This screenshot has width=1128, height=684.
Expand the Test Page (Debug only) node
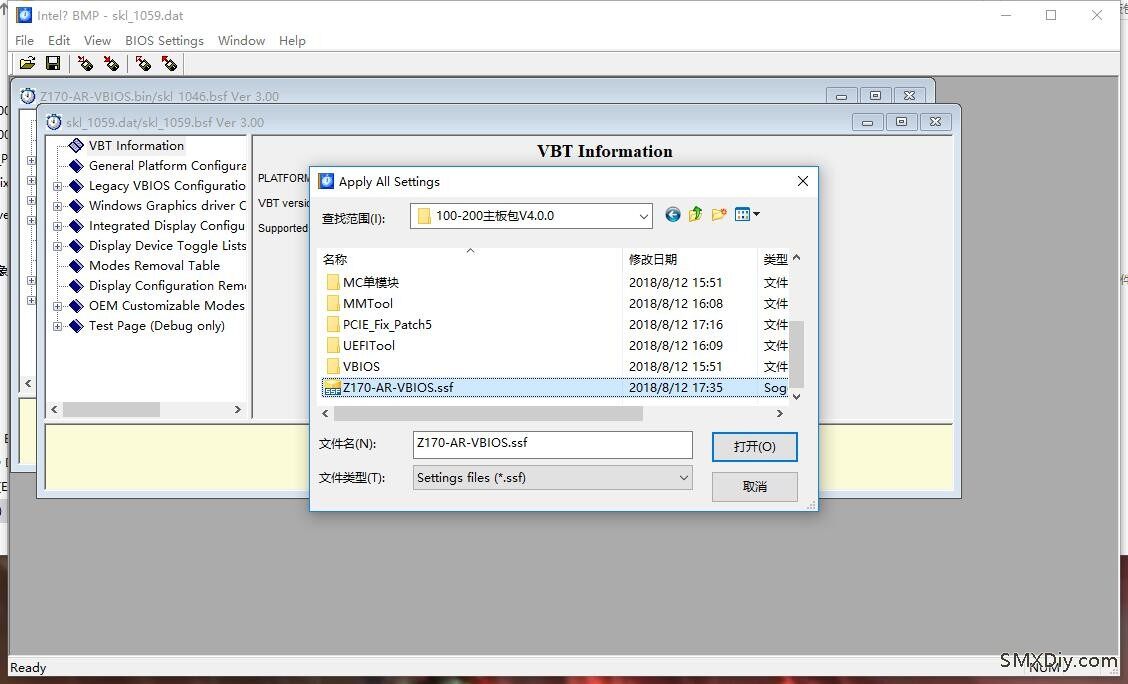pyautogui.click(x=58, y=326)
